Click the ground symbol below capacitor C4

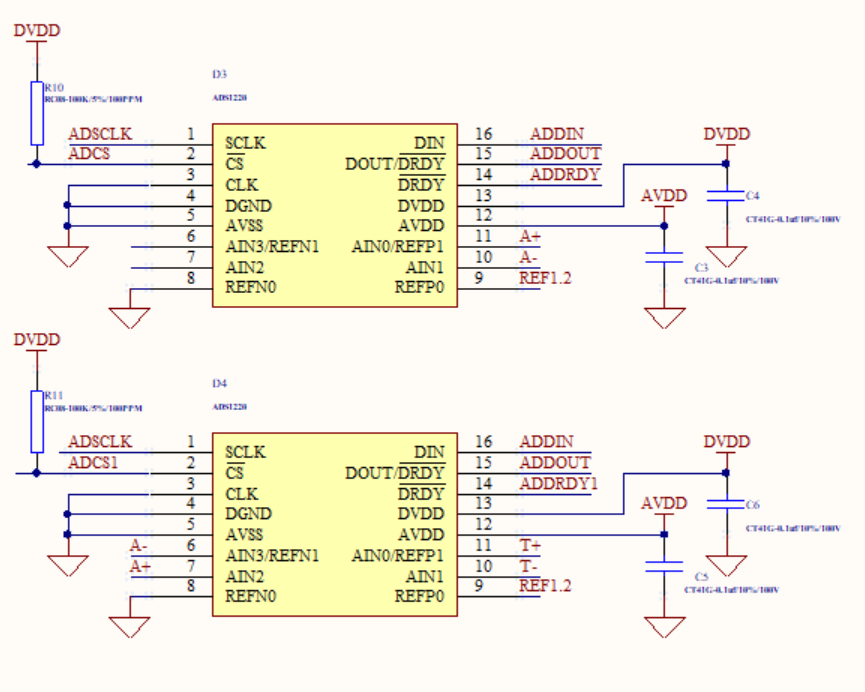[x=727, y=257]
